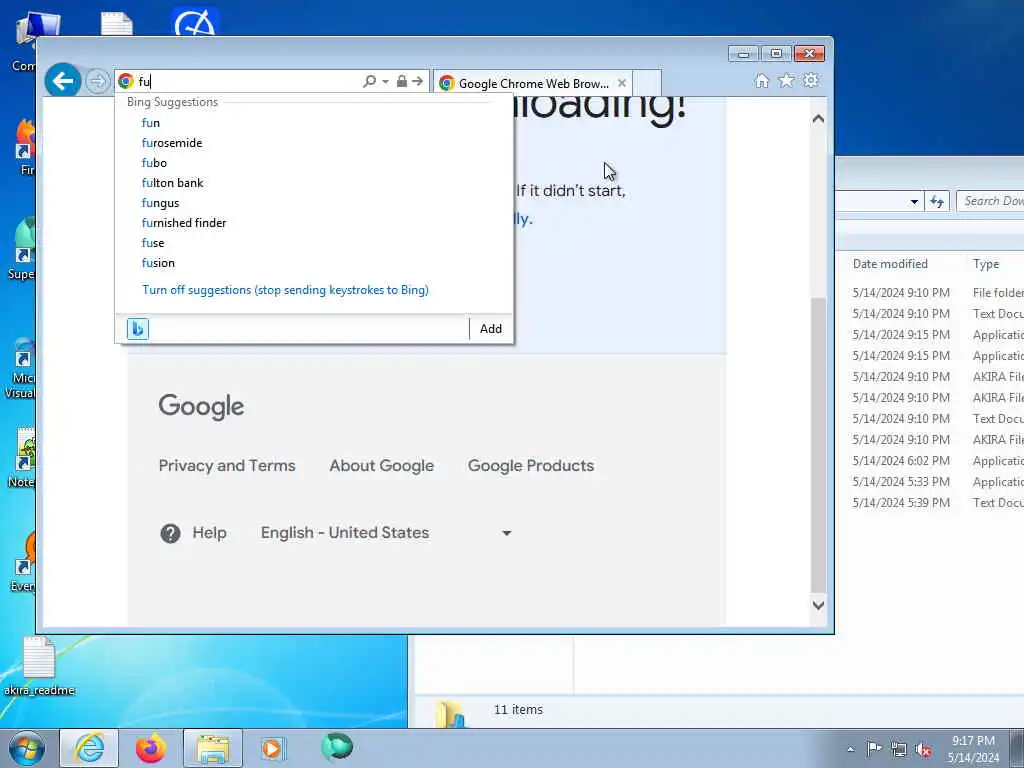This screenshot has width=1024, height=768.
Task: Pick the 'fusion' suggestion
Action: coord(158,263)
